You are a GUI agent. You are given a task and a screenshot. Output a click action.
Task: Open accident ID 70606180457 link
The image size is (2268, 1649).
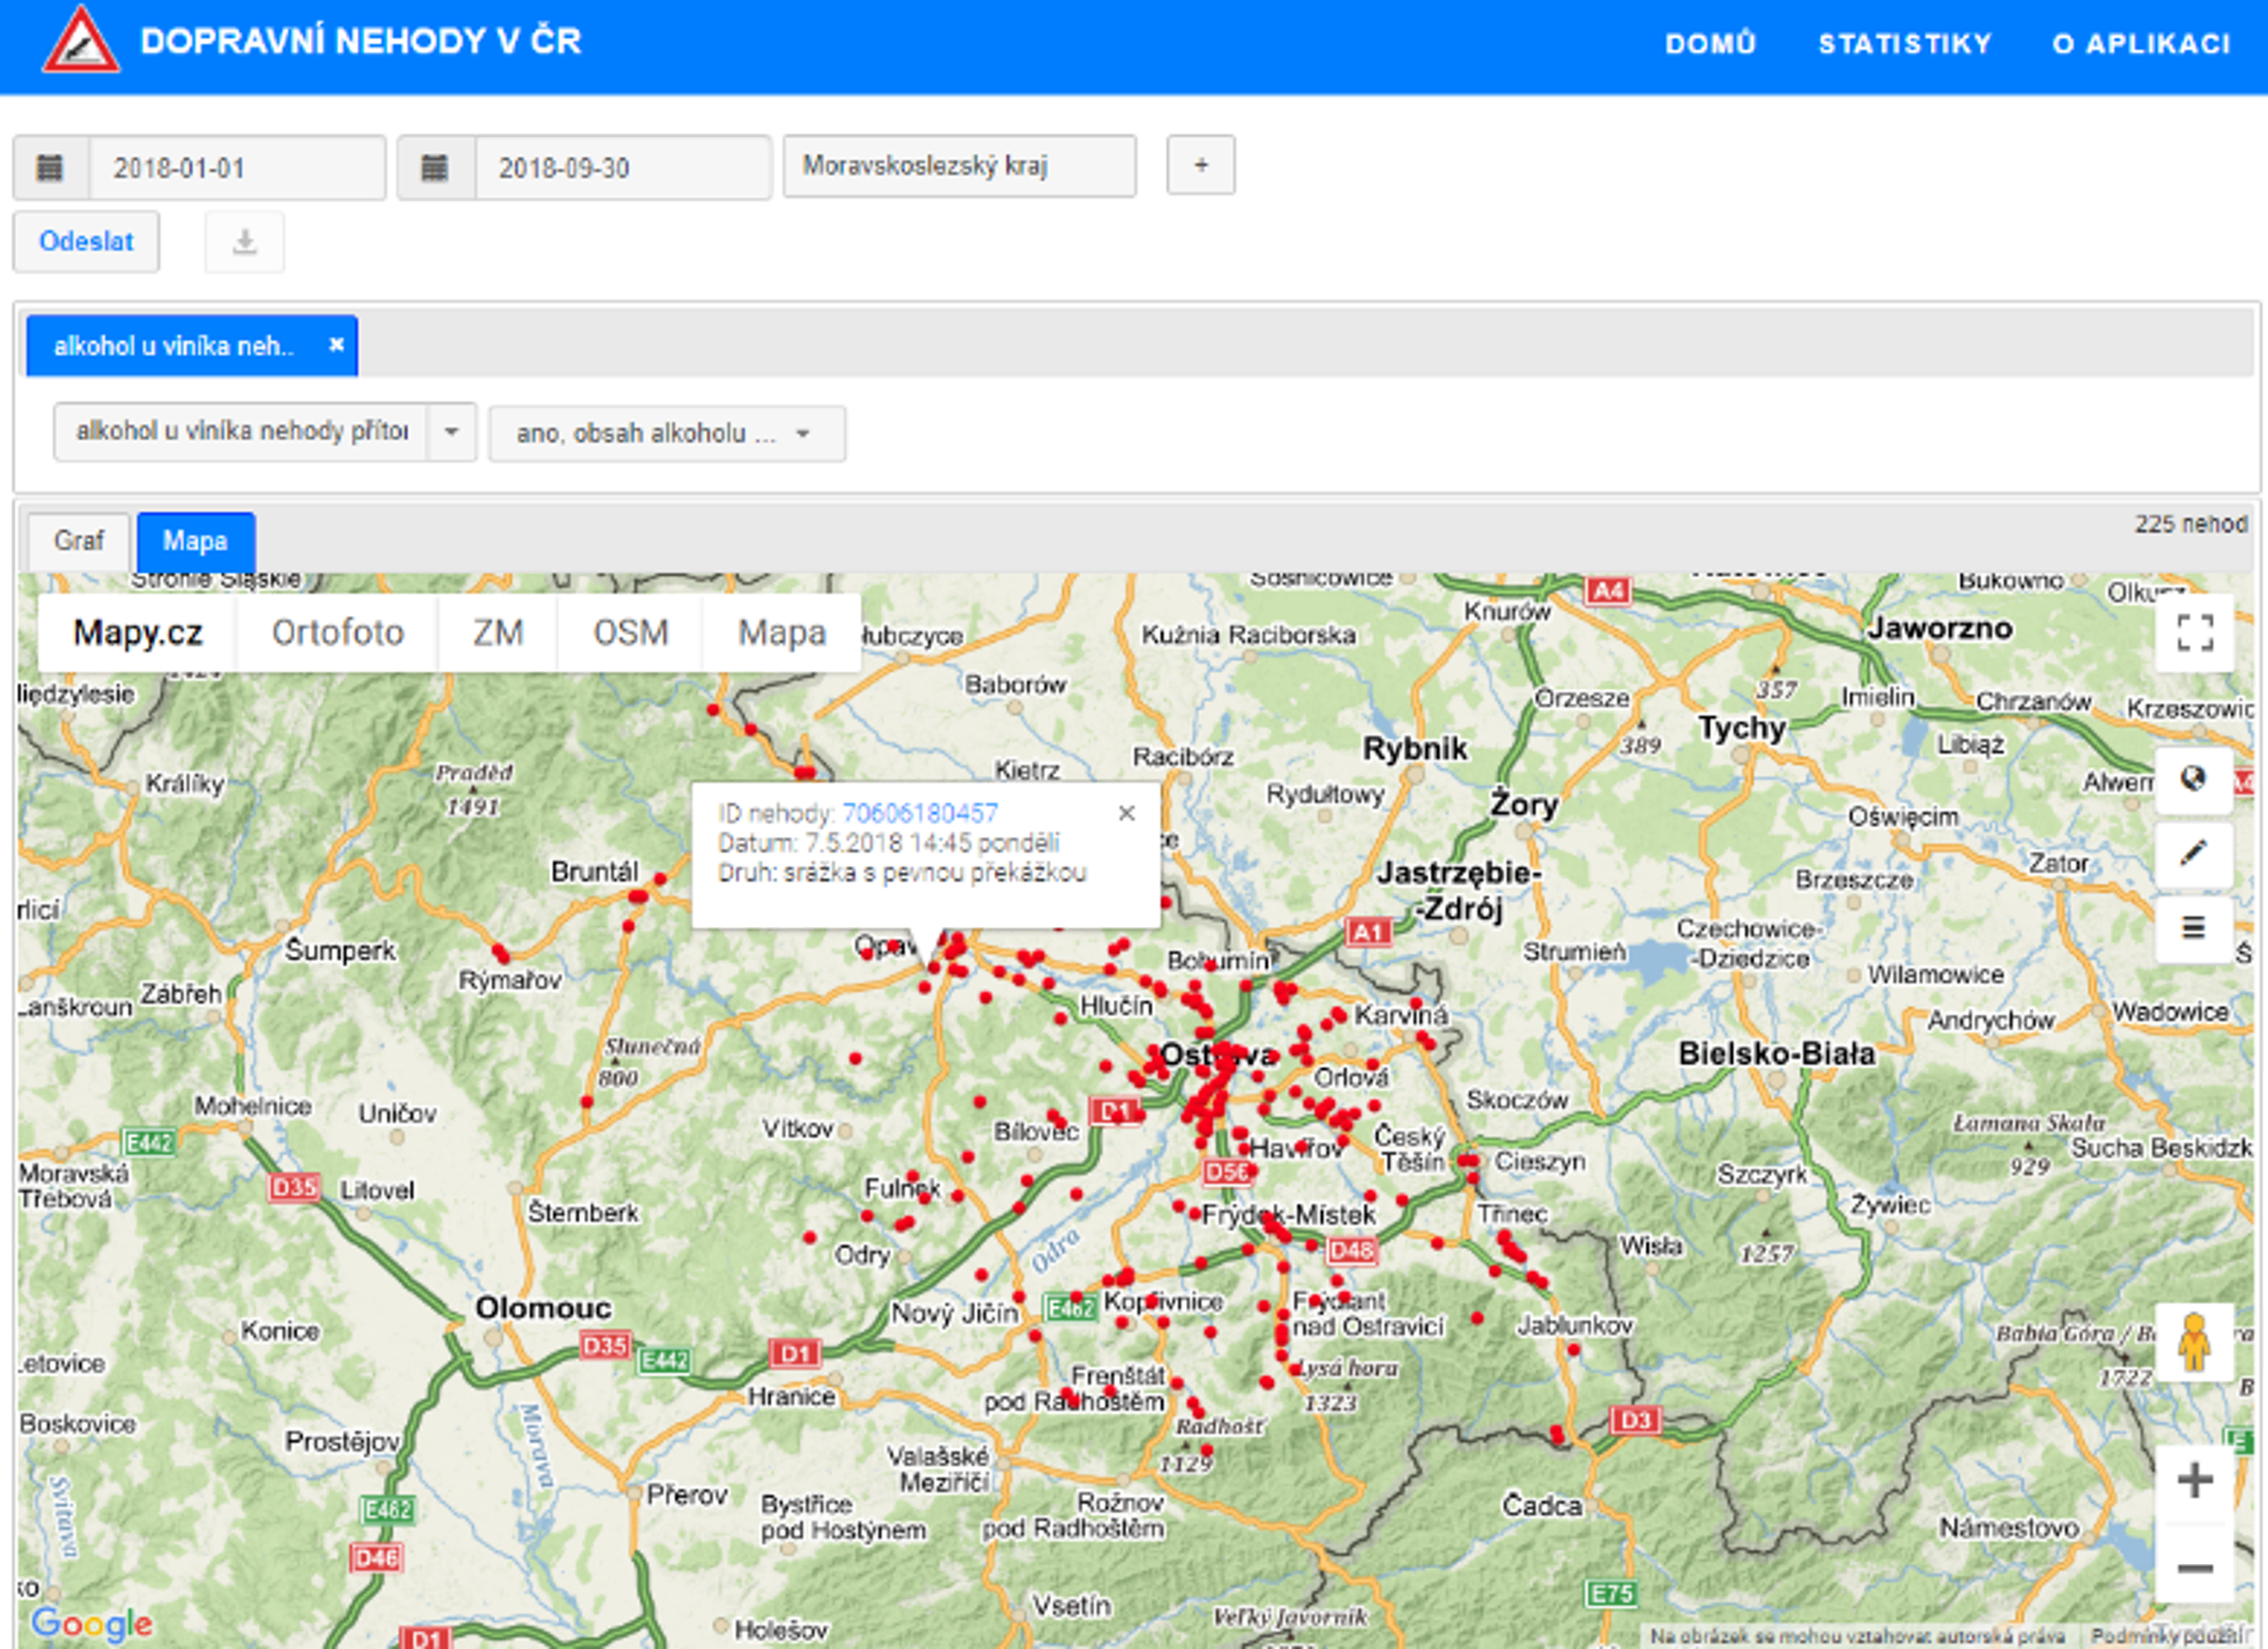tap(919, 814)
